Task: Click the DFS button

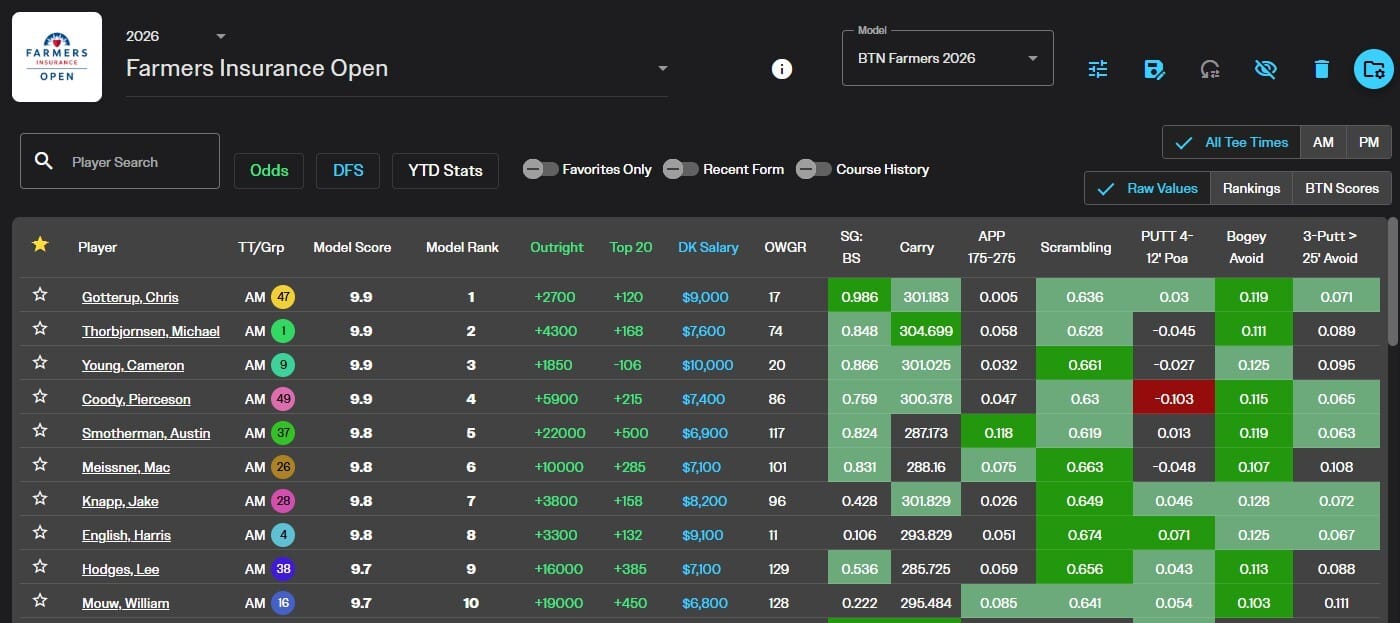Action: pyautogui.click(x=348, y=170)
